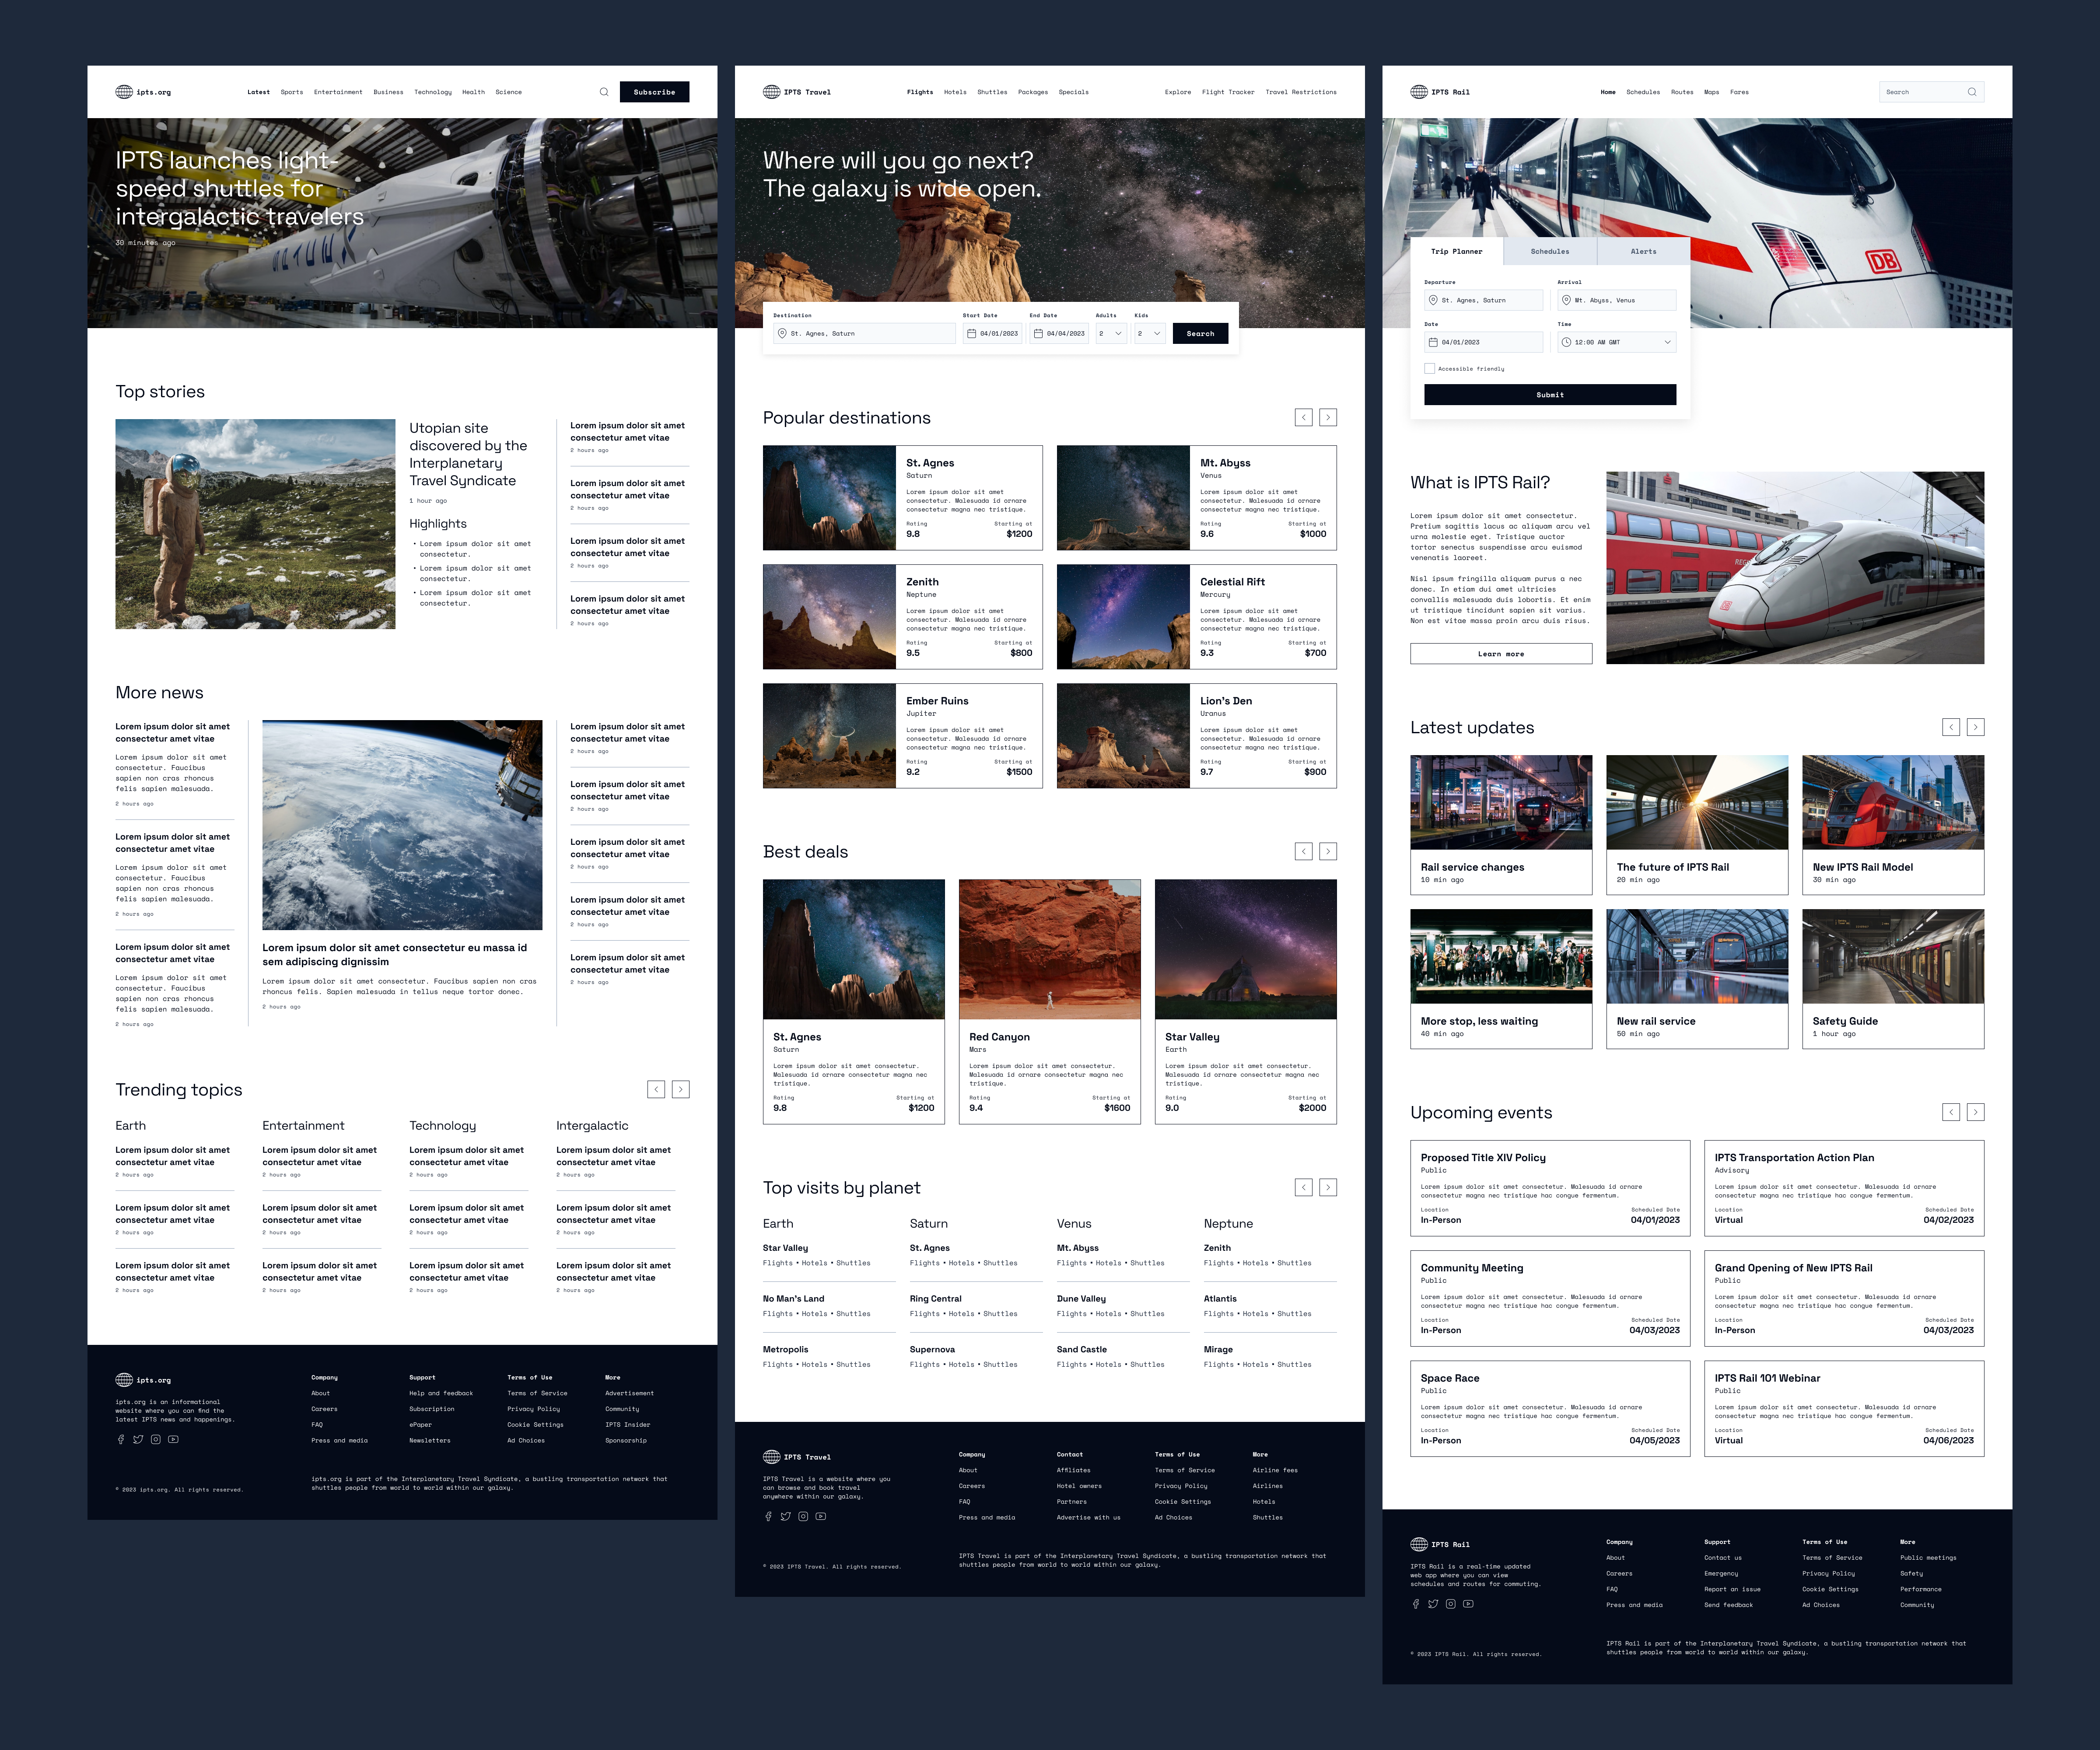Click the next arrow beside Popular destinations

pyautogui.click(x=1328, y=418)
